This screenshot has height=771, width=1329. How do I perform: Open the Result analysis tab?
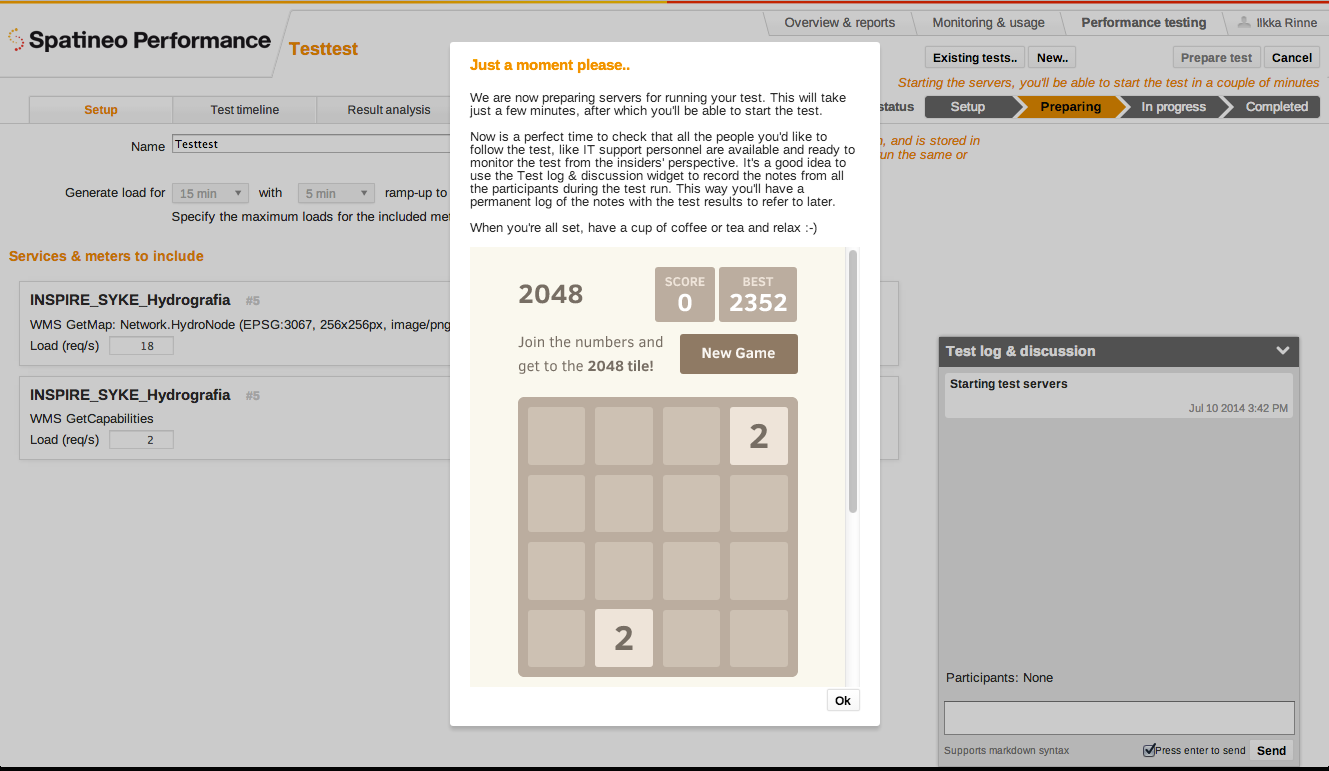pos(389,110)
